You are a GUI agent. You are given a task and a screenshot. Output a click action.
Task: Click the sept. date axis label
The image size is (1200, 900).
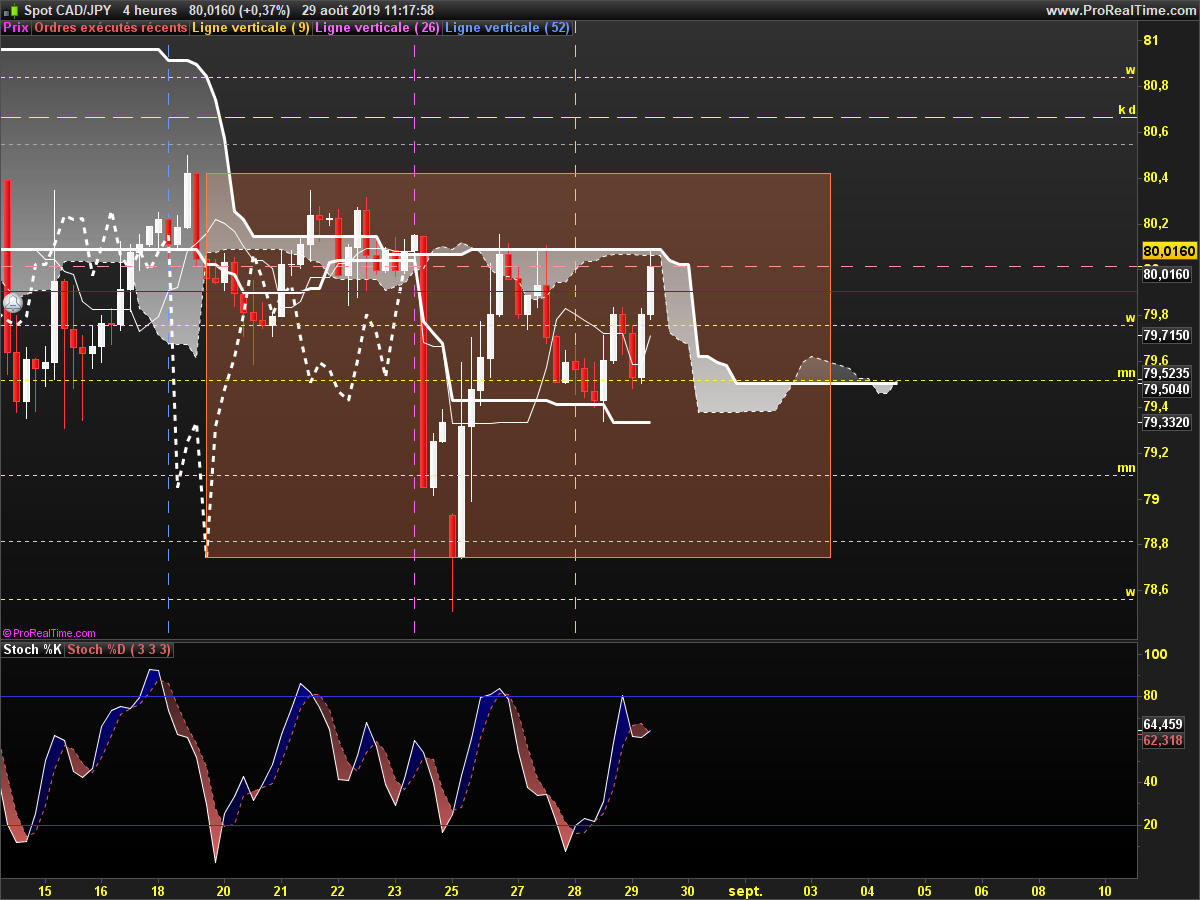coord(746,890)
